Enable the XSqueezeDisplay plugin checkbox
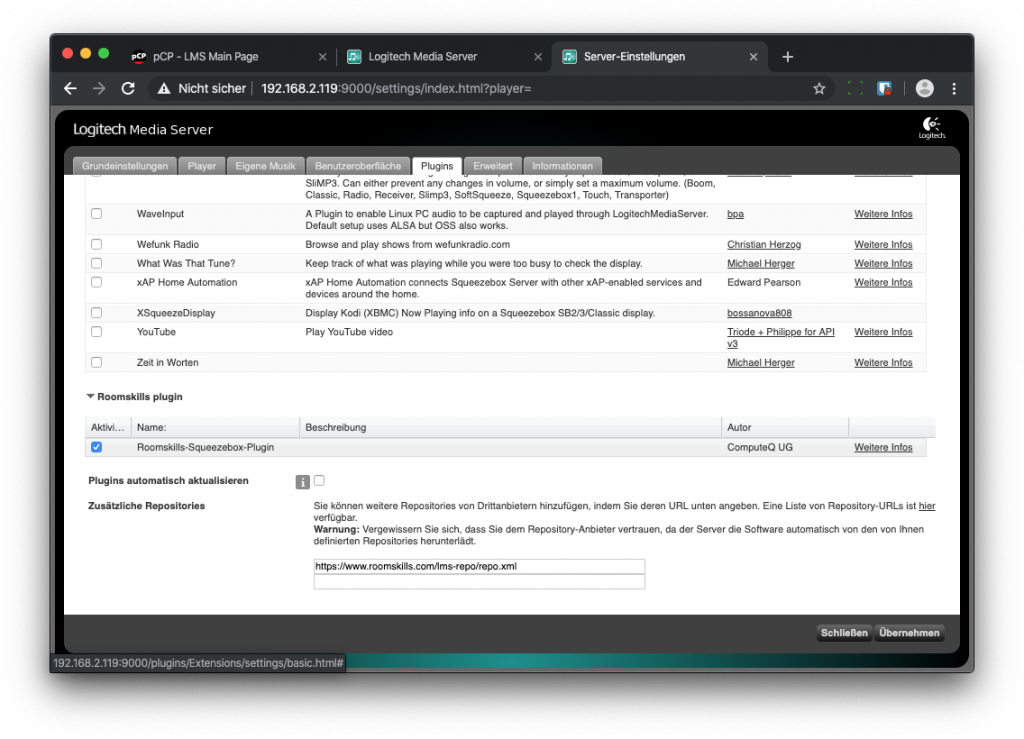Image resolution: width=1024 pixels, height=739 pixels. (97, 313)
